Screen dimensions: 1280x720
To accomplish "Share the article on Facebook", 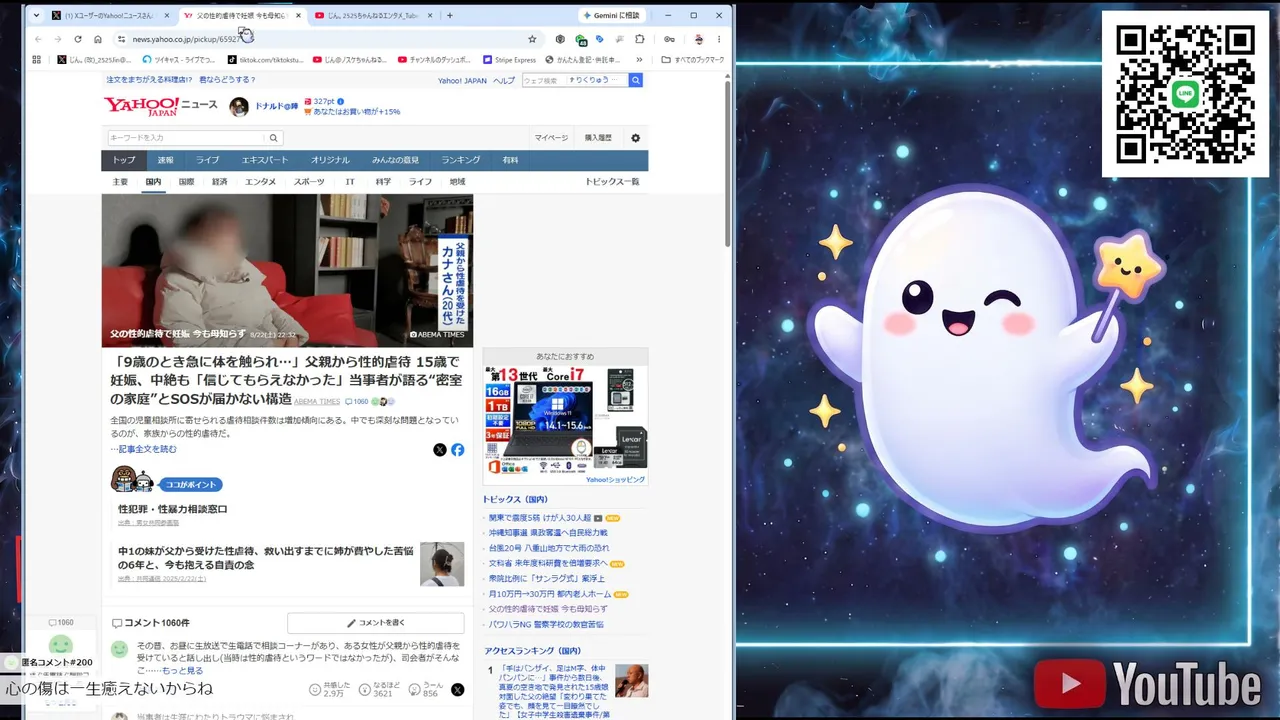I will tap(457, 450).
